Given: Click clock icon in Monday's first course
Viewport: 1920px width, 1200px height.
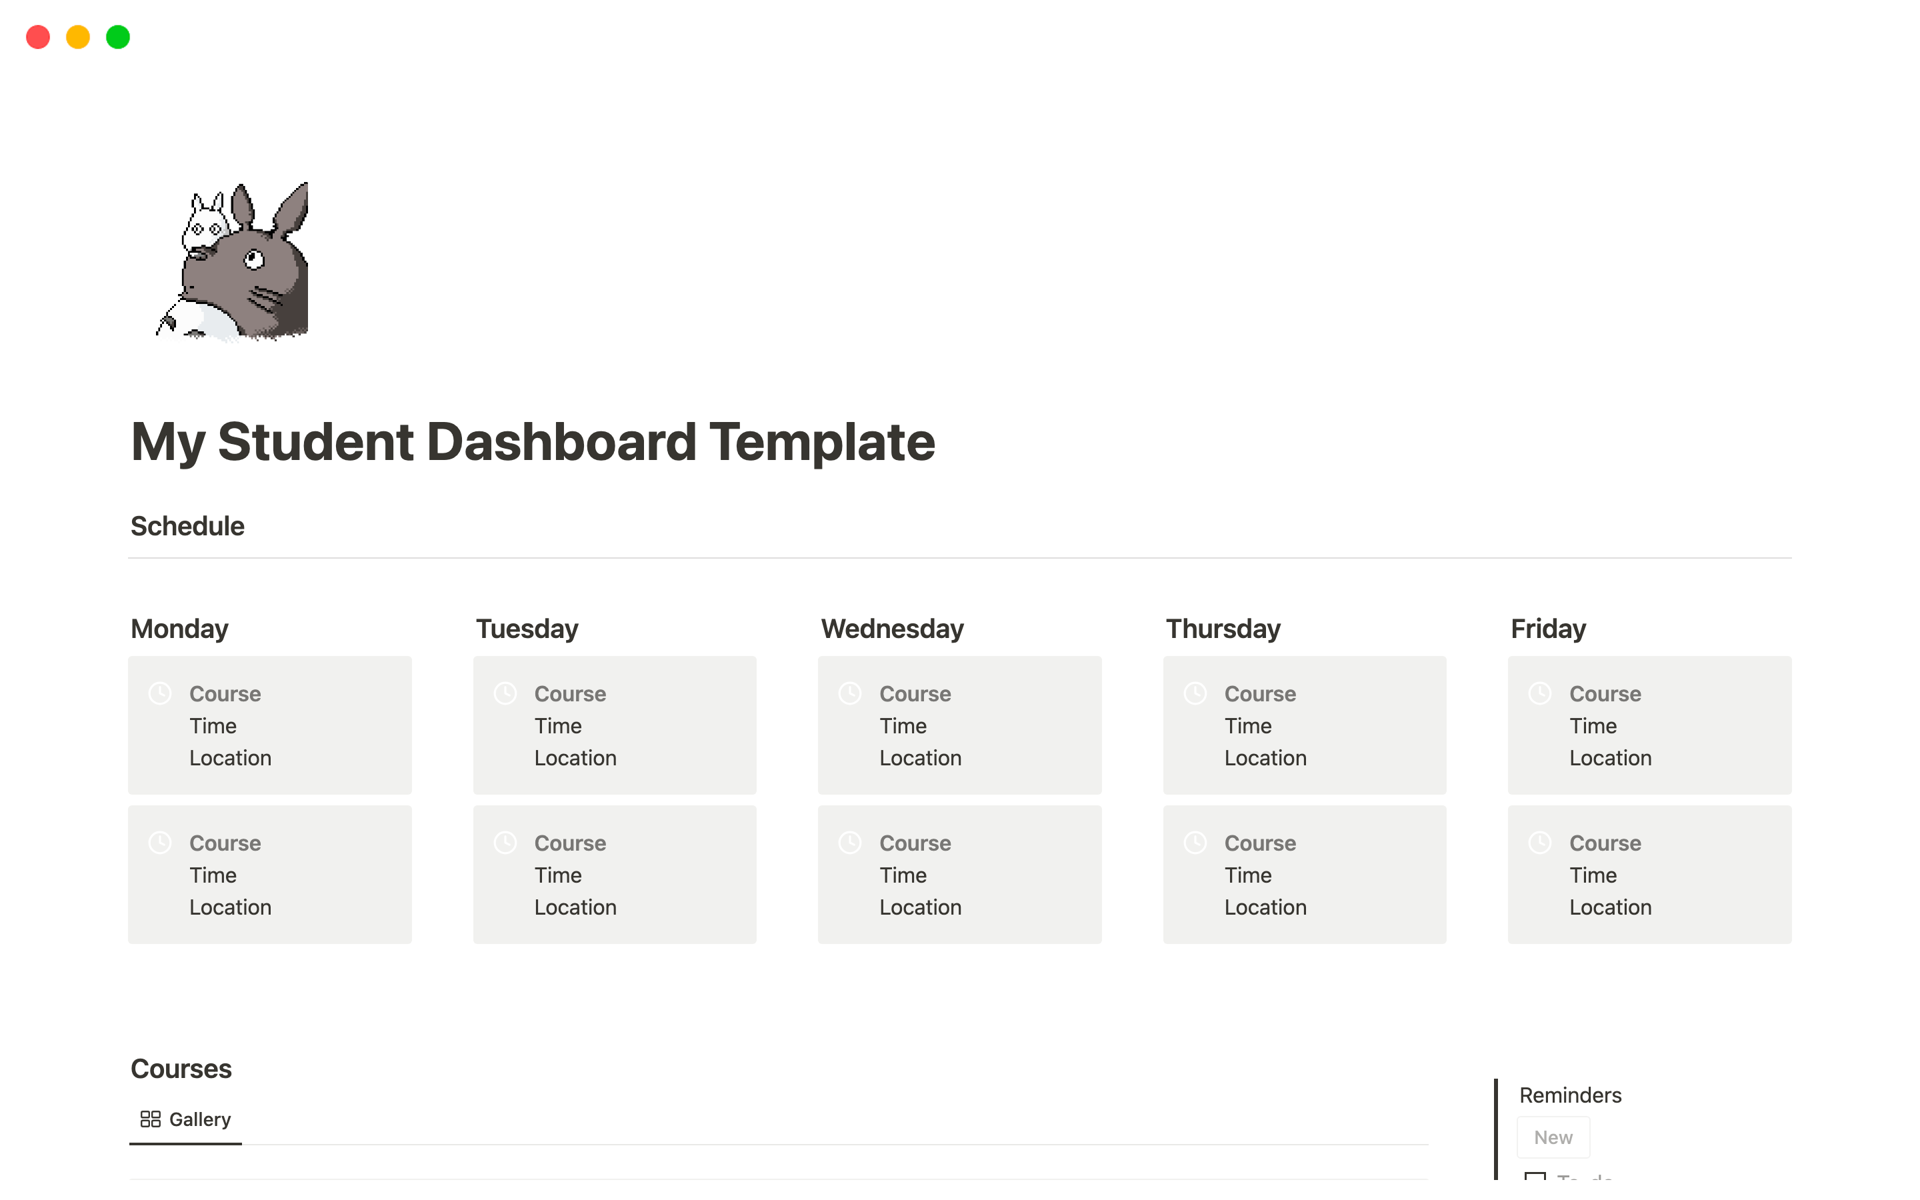Looking at the screenshot, I should point(160,693).
